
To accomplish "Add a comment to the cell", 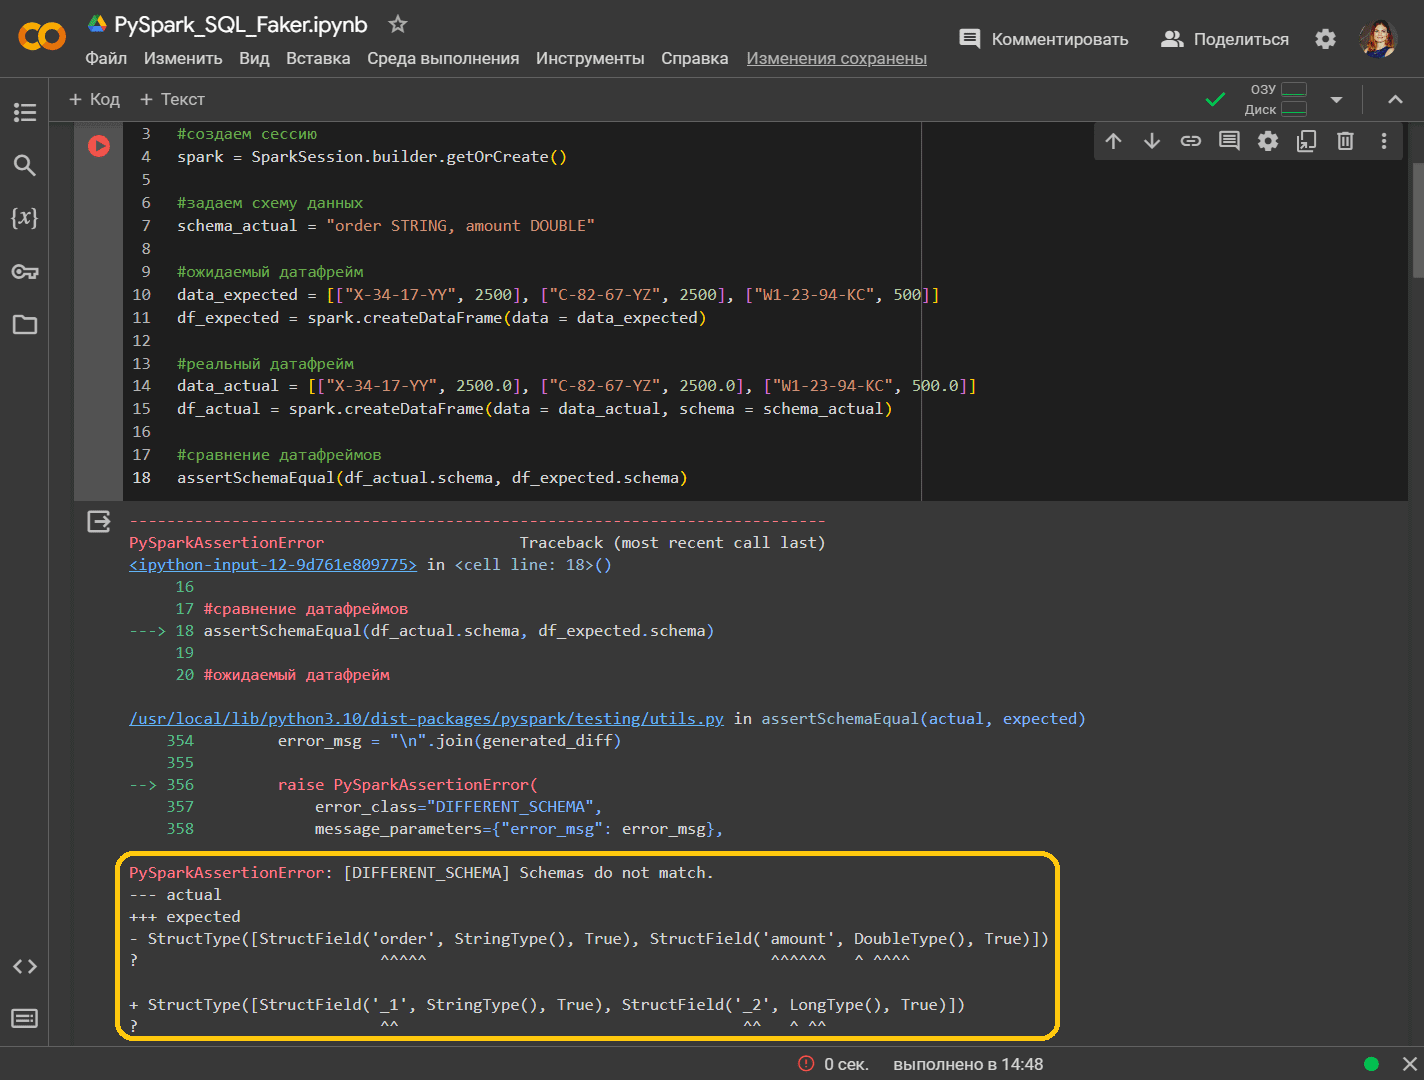I will point(1229,141).
